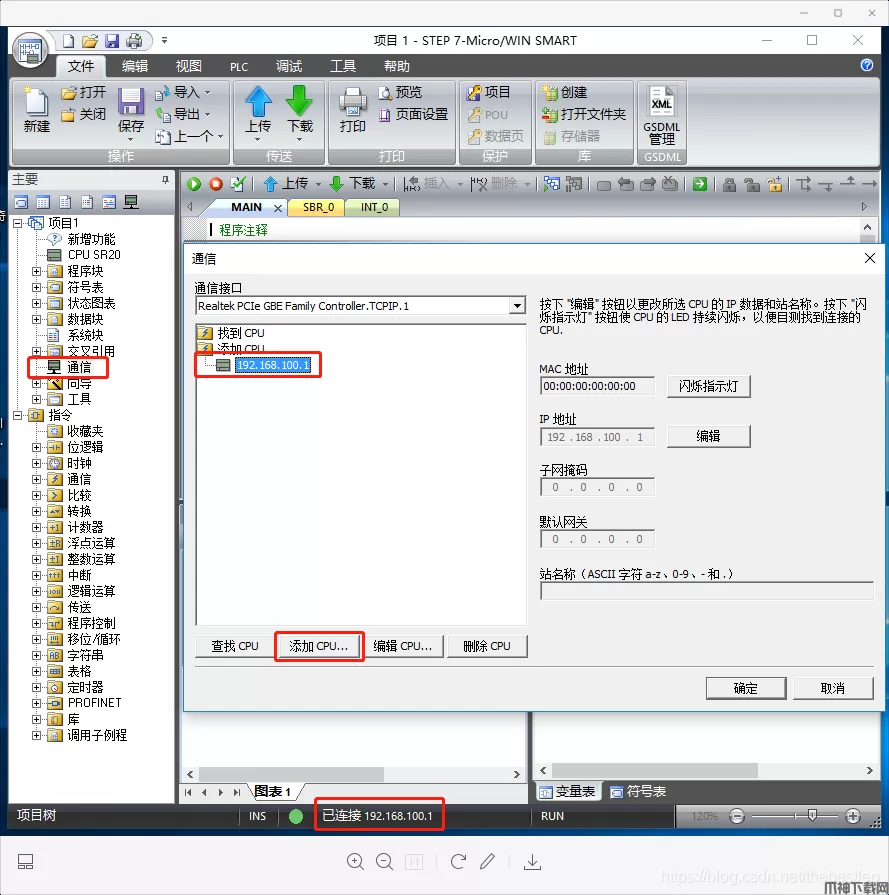Open the SBR_0 editor tab
Image resolution: width=889 pixels, height=895 pixels.
318,207
